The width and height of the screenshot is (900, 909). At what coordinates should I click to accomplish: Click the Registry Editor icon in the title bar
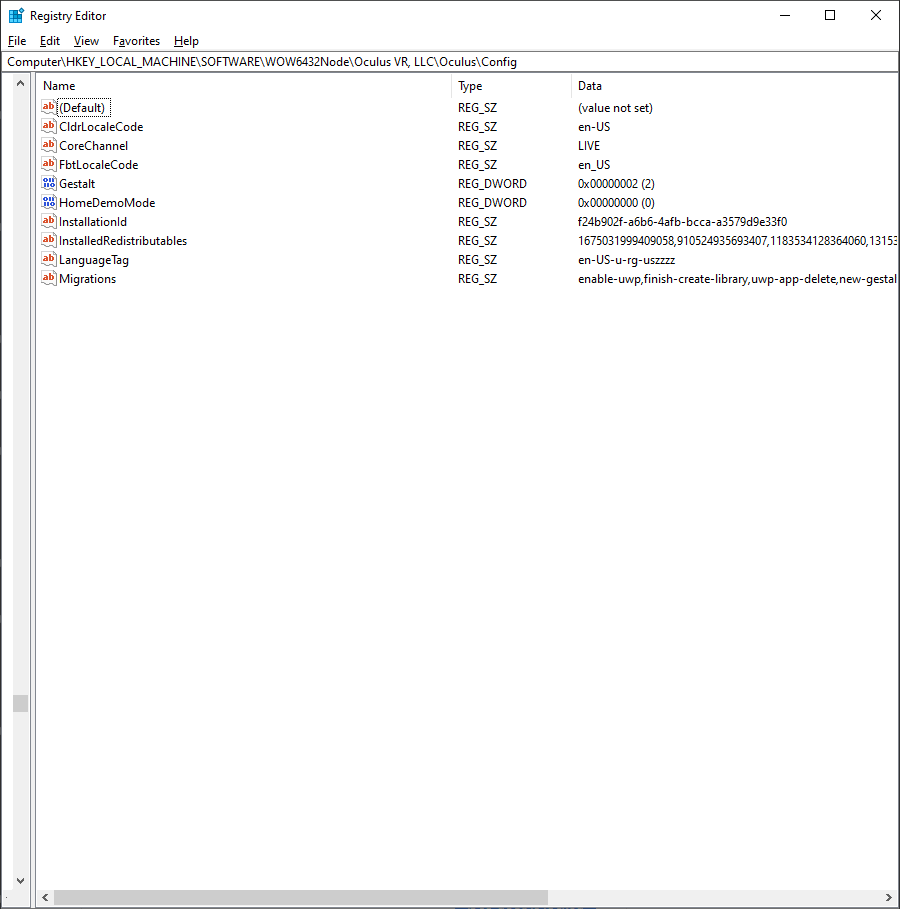pyautogui.click(x=15, y=15)
